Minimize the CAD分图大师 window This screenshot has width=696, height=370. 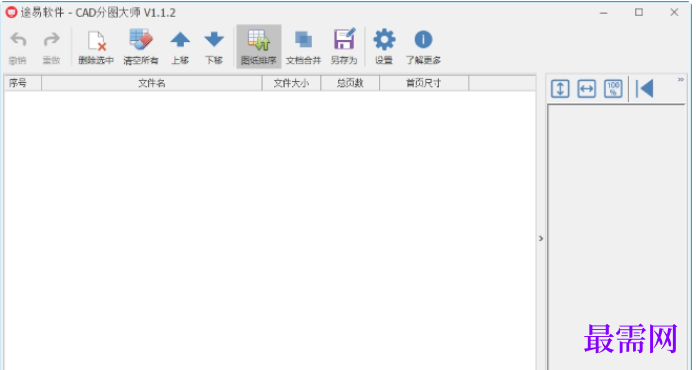pos(604,13)
